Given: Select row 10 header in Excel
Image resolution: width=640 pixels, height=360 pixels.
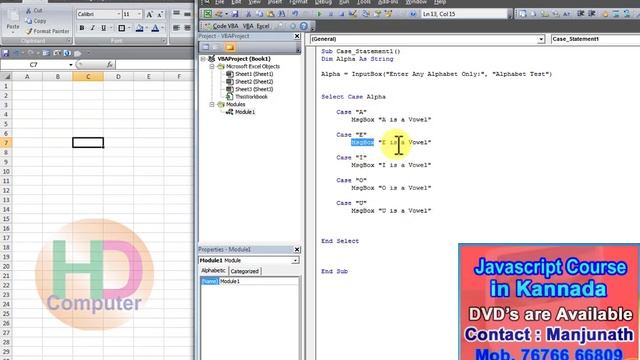Looking at the screenshot, I should coord(6,171).
